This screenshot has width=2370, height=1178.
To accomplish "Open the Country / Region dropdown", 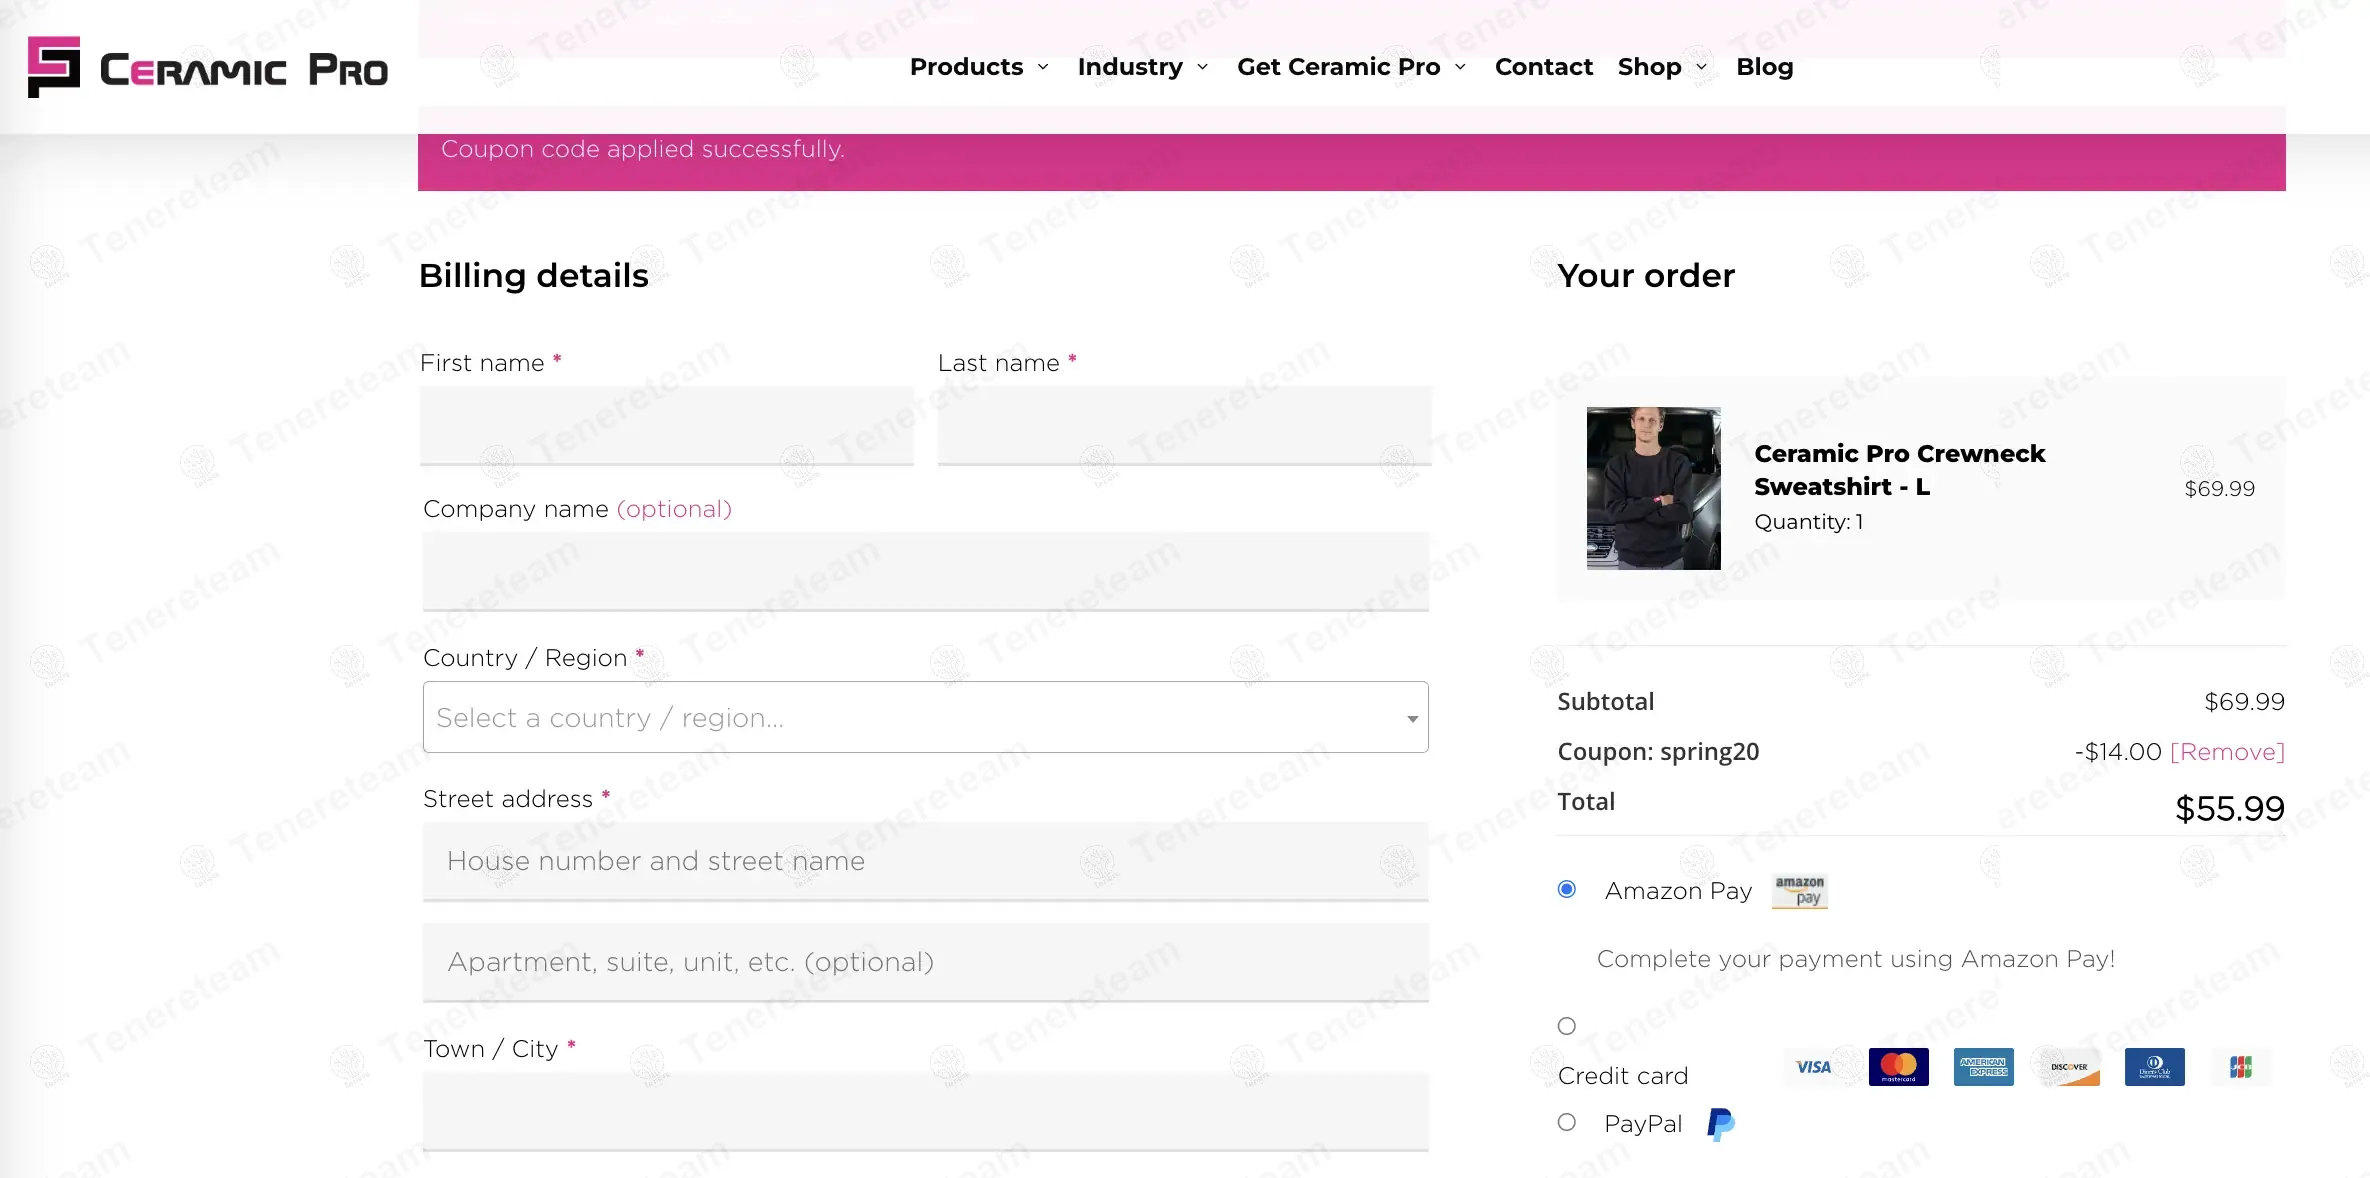I will pos(925,717).
